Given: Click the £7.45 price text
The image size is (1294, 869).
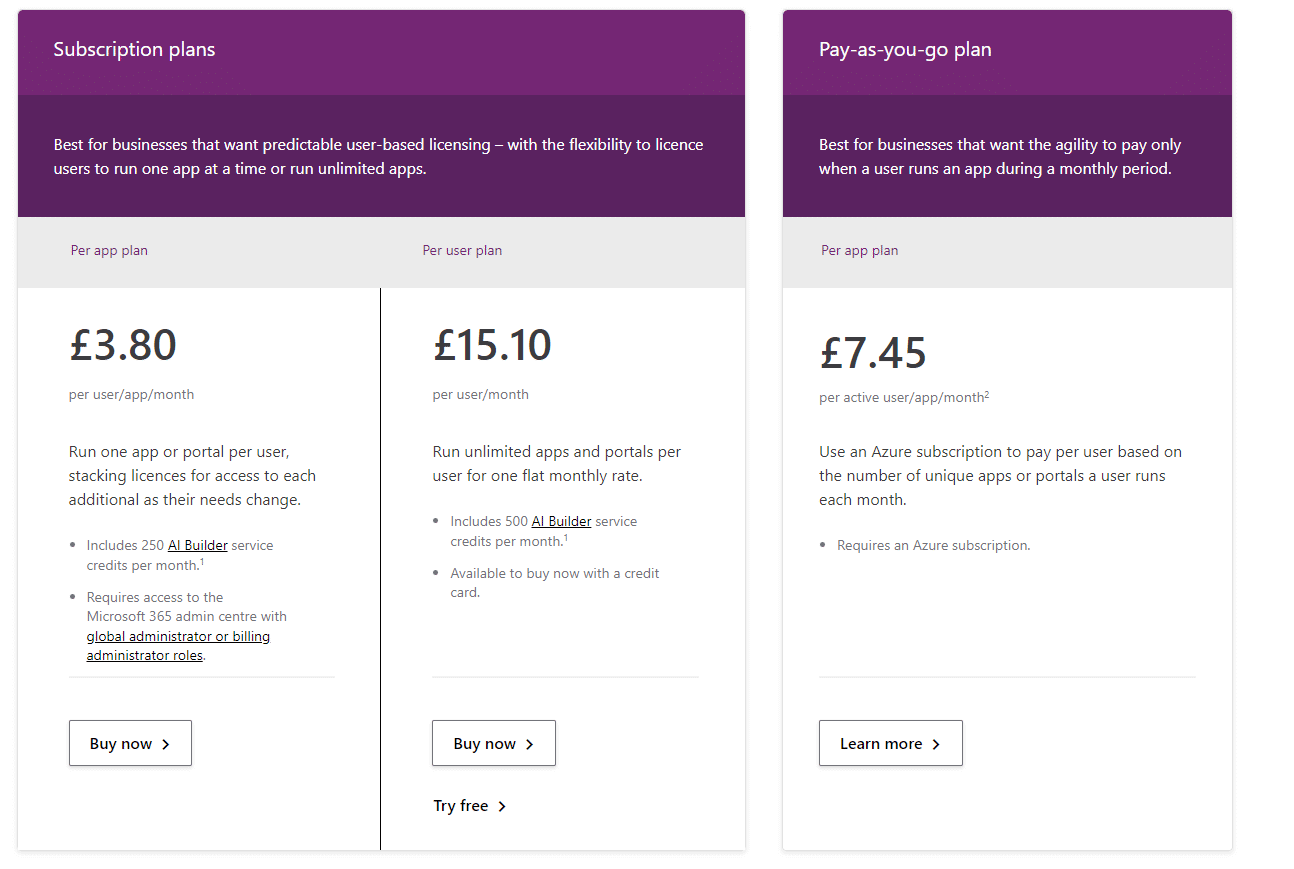Looking at the screenshot, I should tap(873, 351).
